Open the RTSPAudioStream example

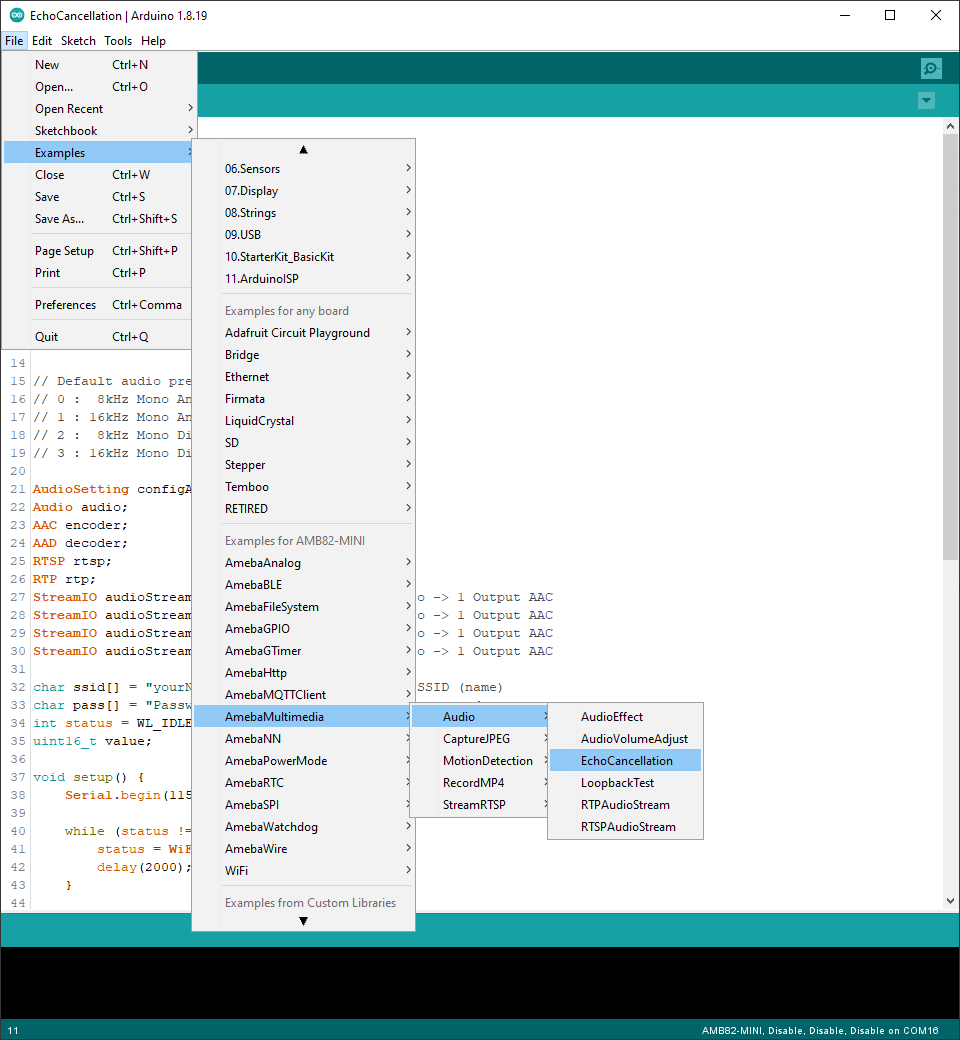(628, 827)
